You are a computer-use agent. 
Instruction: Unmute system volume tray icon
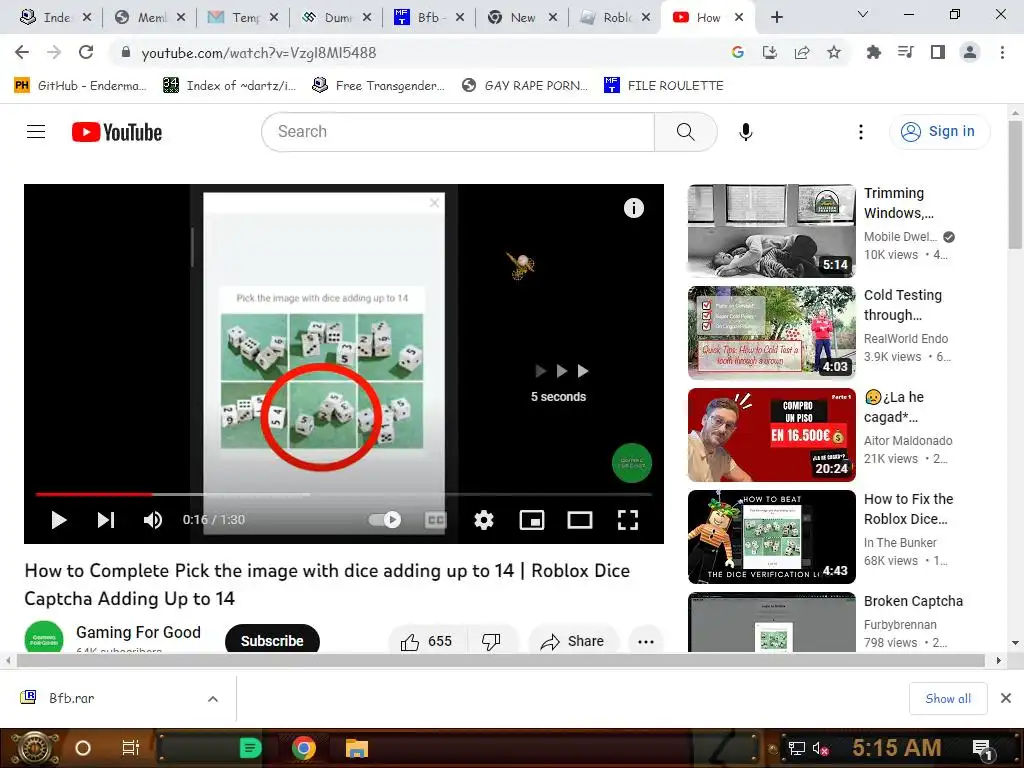click(x=820, y=748)
